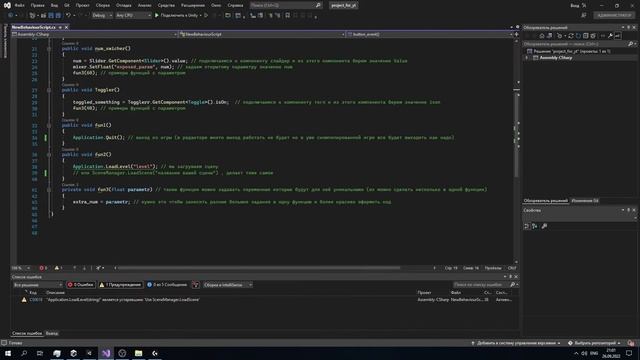Collapse the num_swicher method outline
The width and height of the screenshot is (640, 360).
[x=49, y=49]
